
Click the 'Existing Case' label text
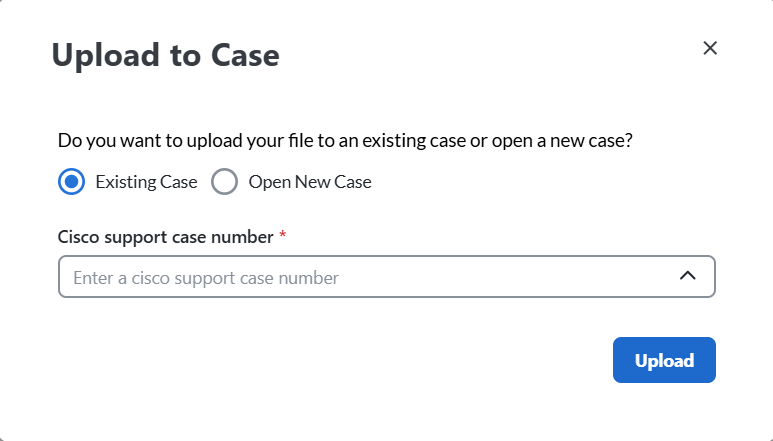coord(146,182)
